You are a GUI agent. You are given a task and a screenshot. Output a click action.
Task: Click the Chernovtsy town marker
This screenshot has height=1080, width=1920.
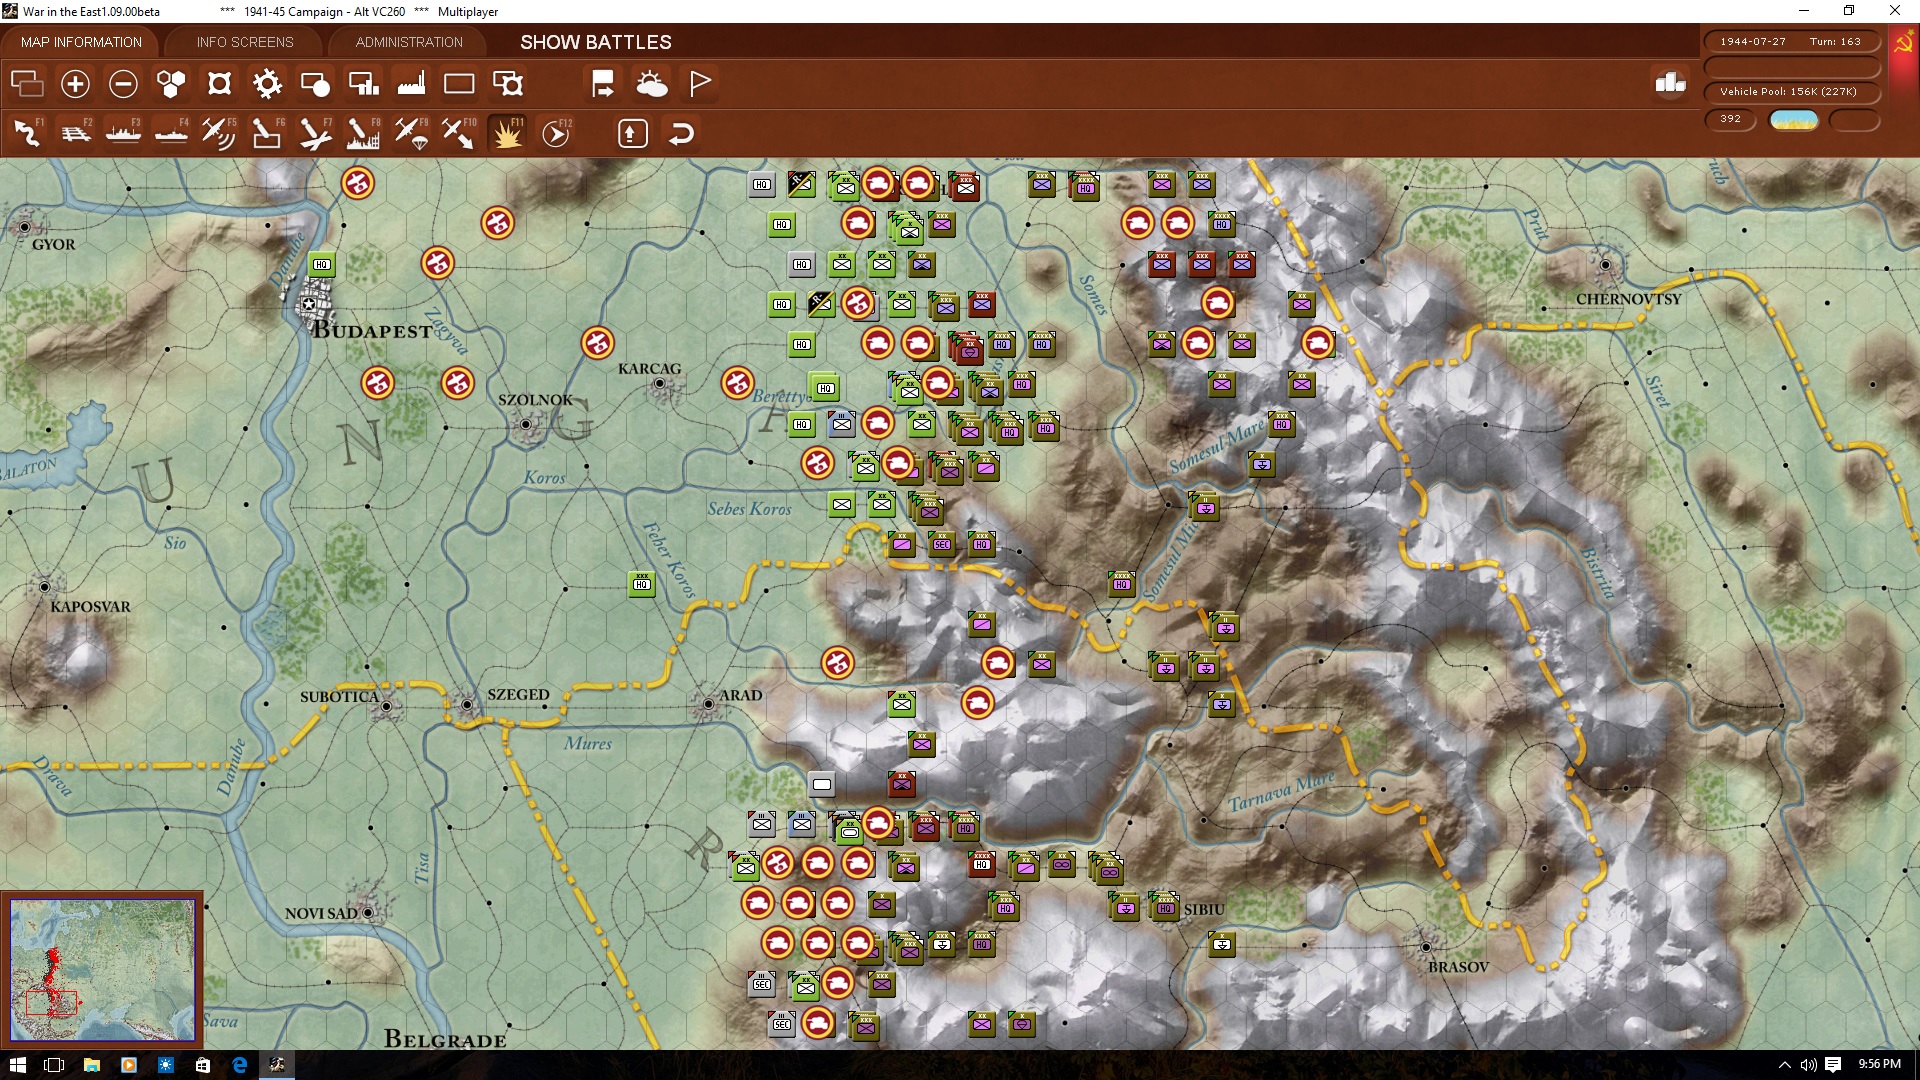pyautogui.click(x=1605, y=265)
